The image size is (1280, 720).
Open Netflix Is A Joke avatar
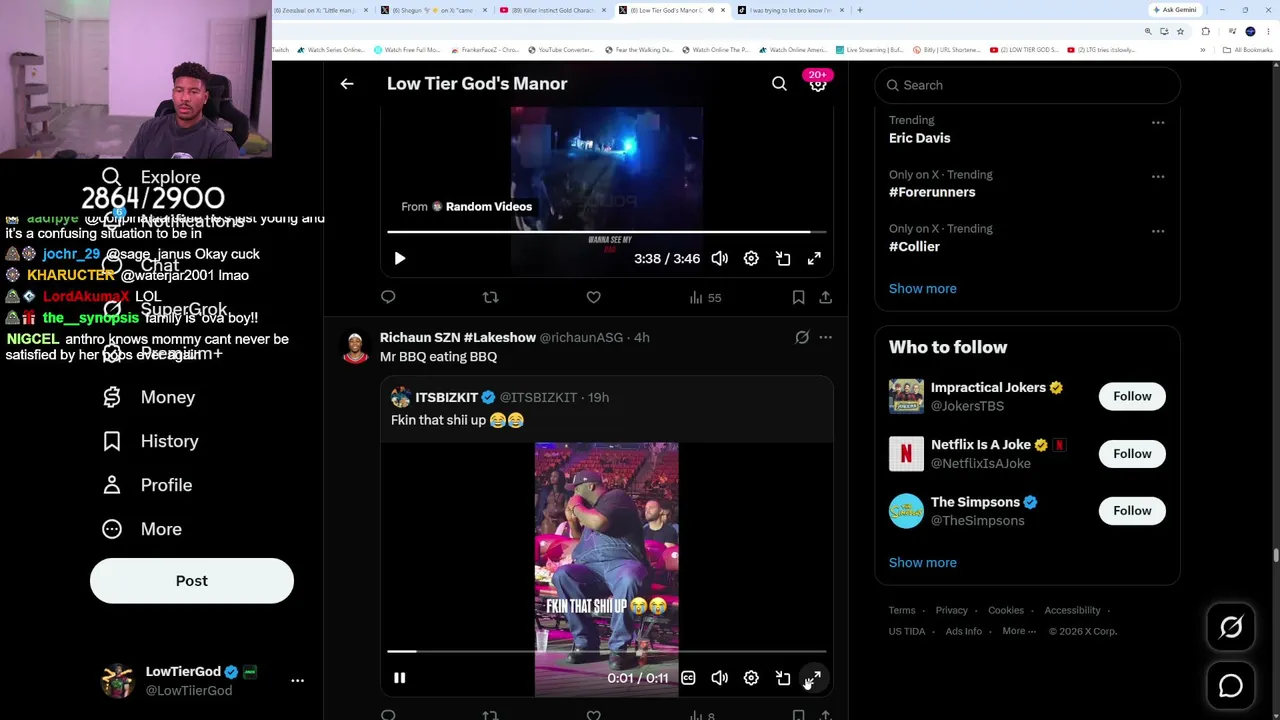point(906,454)
